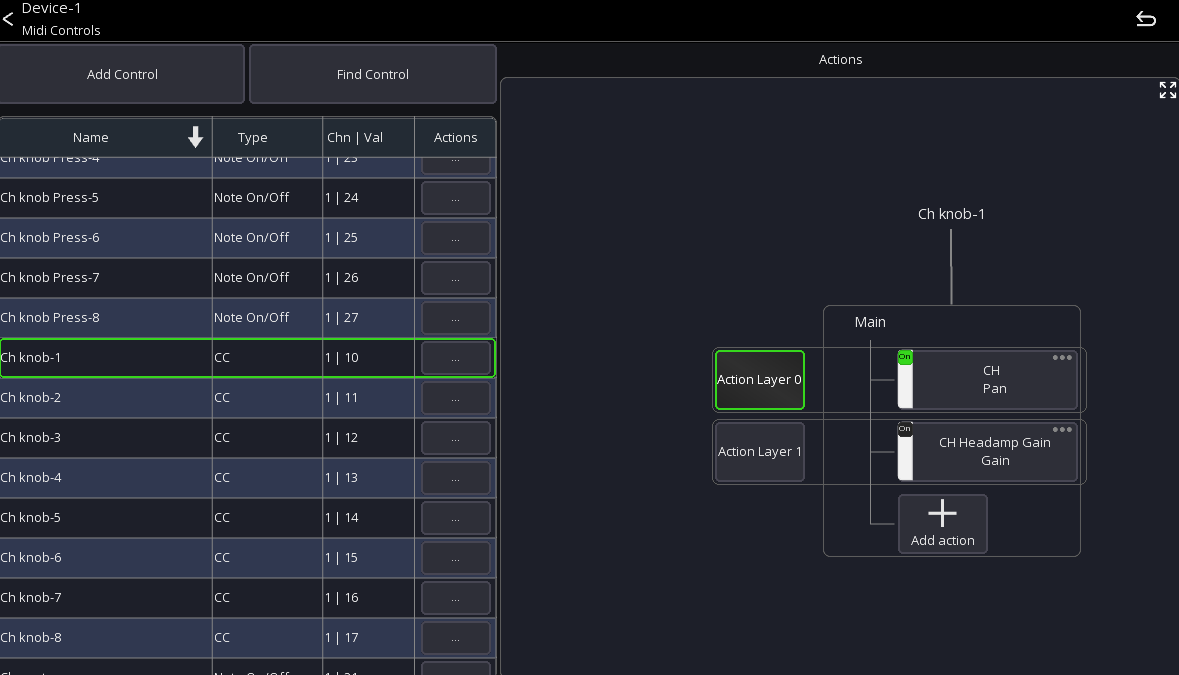Open the Actions "..." button for Ch knob-1

point(455,357)
